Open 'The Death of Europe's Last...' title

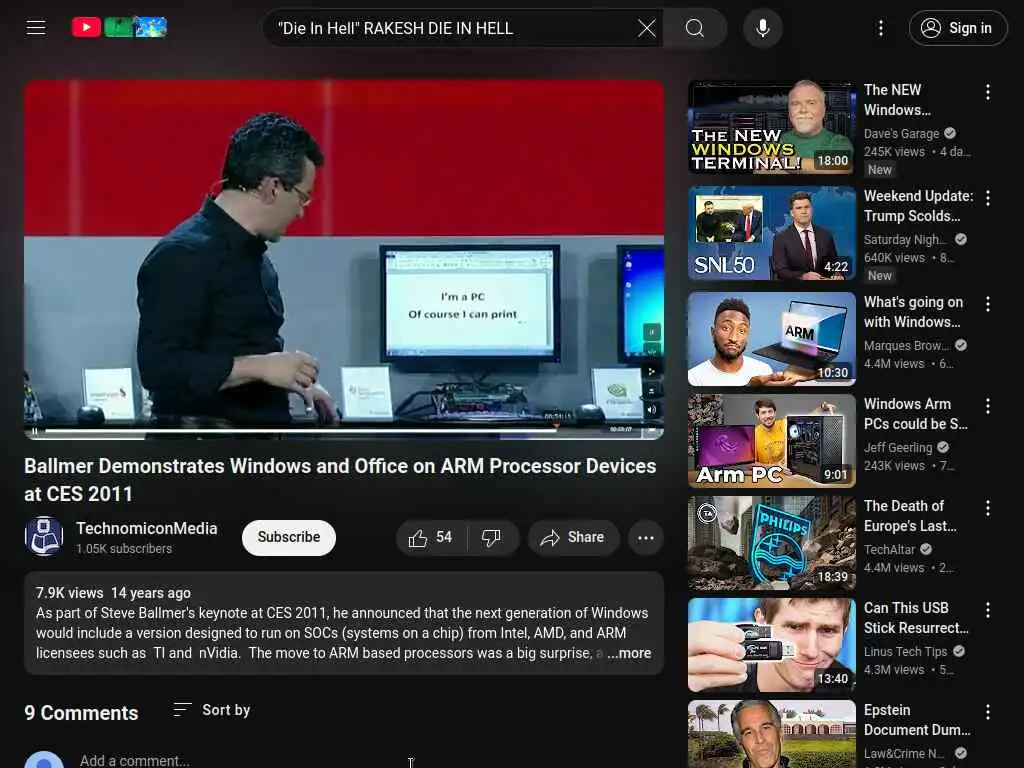[x=910, y=515]
